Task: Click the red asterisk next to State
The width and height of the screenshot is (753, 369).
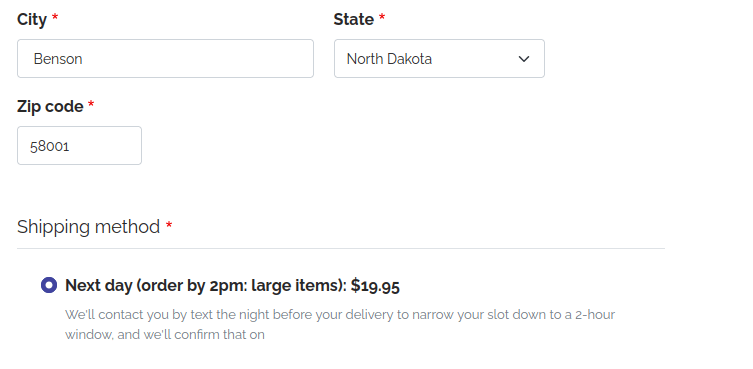Action: click(382, 17)
